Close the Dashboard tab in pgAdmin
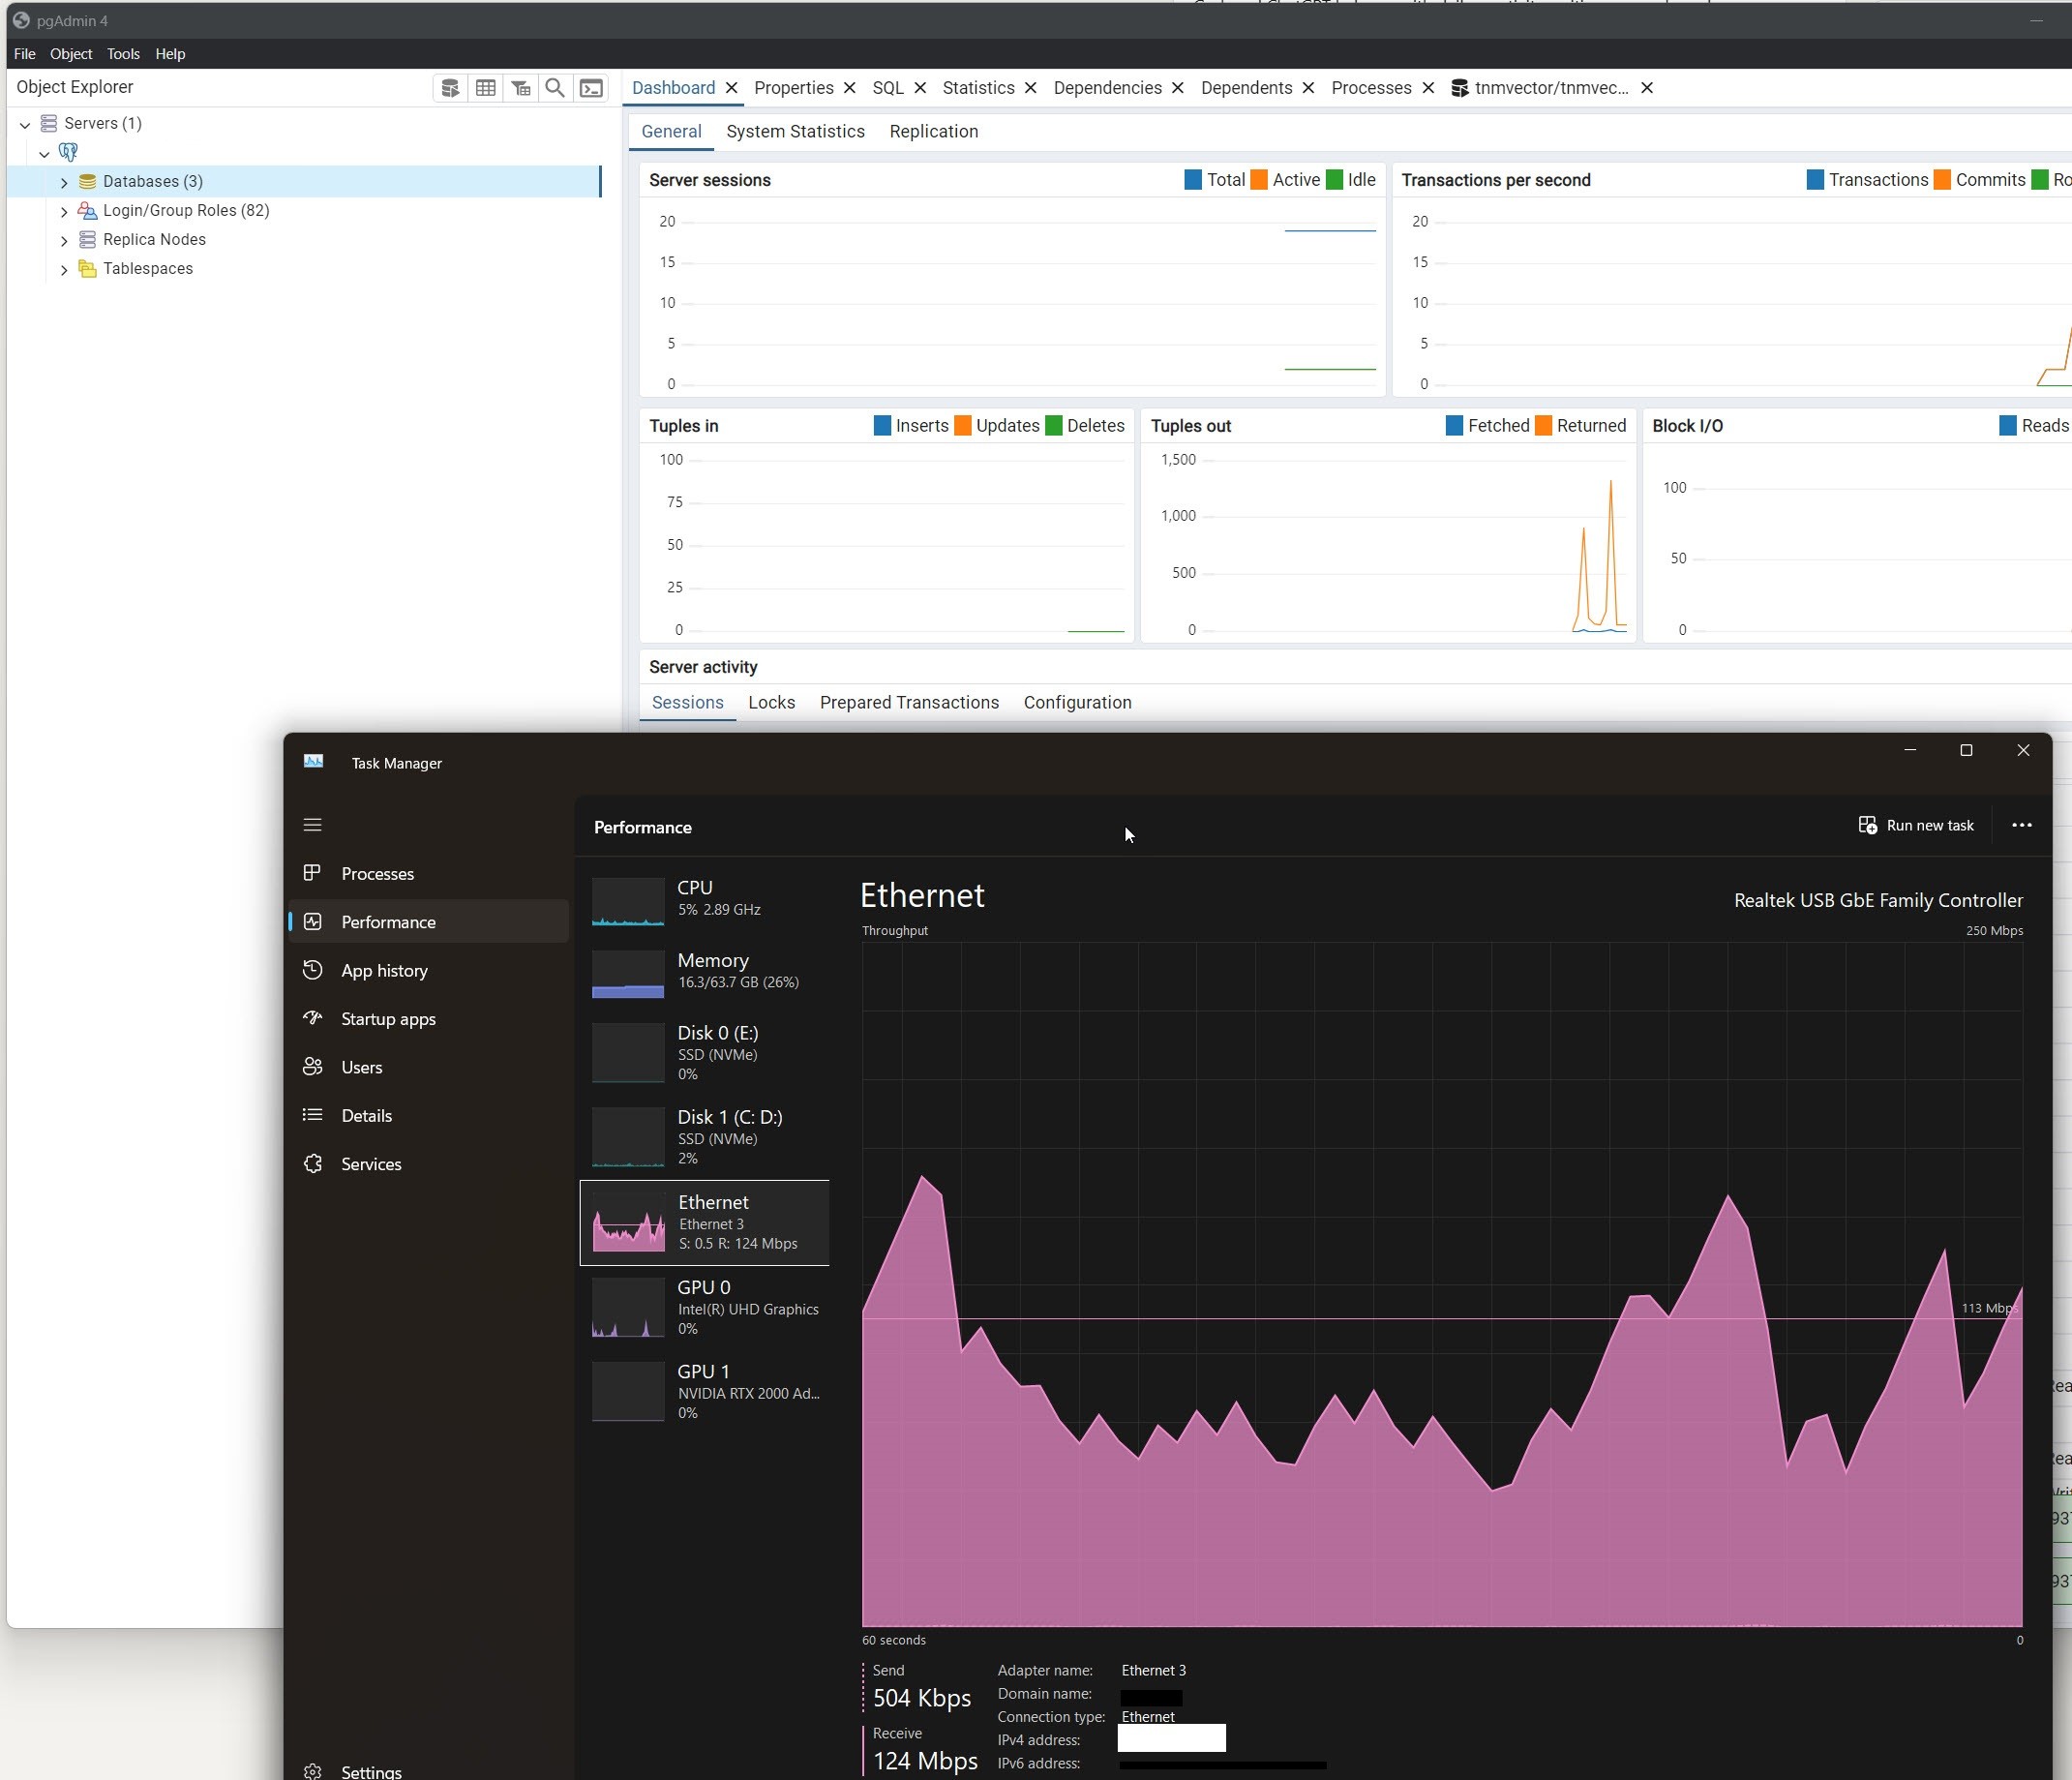Viewport: 2072px width, 1780px height. pyautogui.click(x=731, y=88)
